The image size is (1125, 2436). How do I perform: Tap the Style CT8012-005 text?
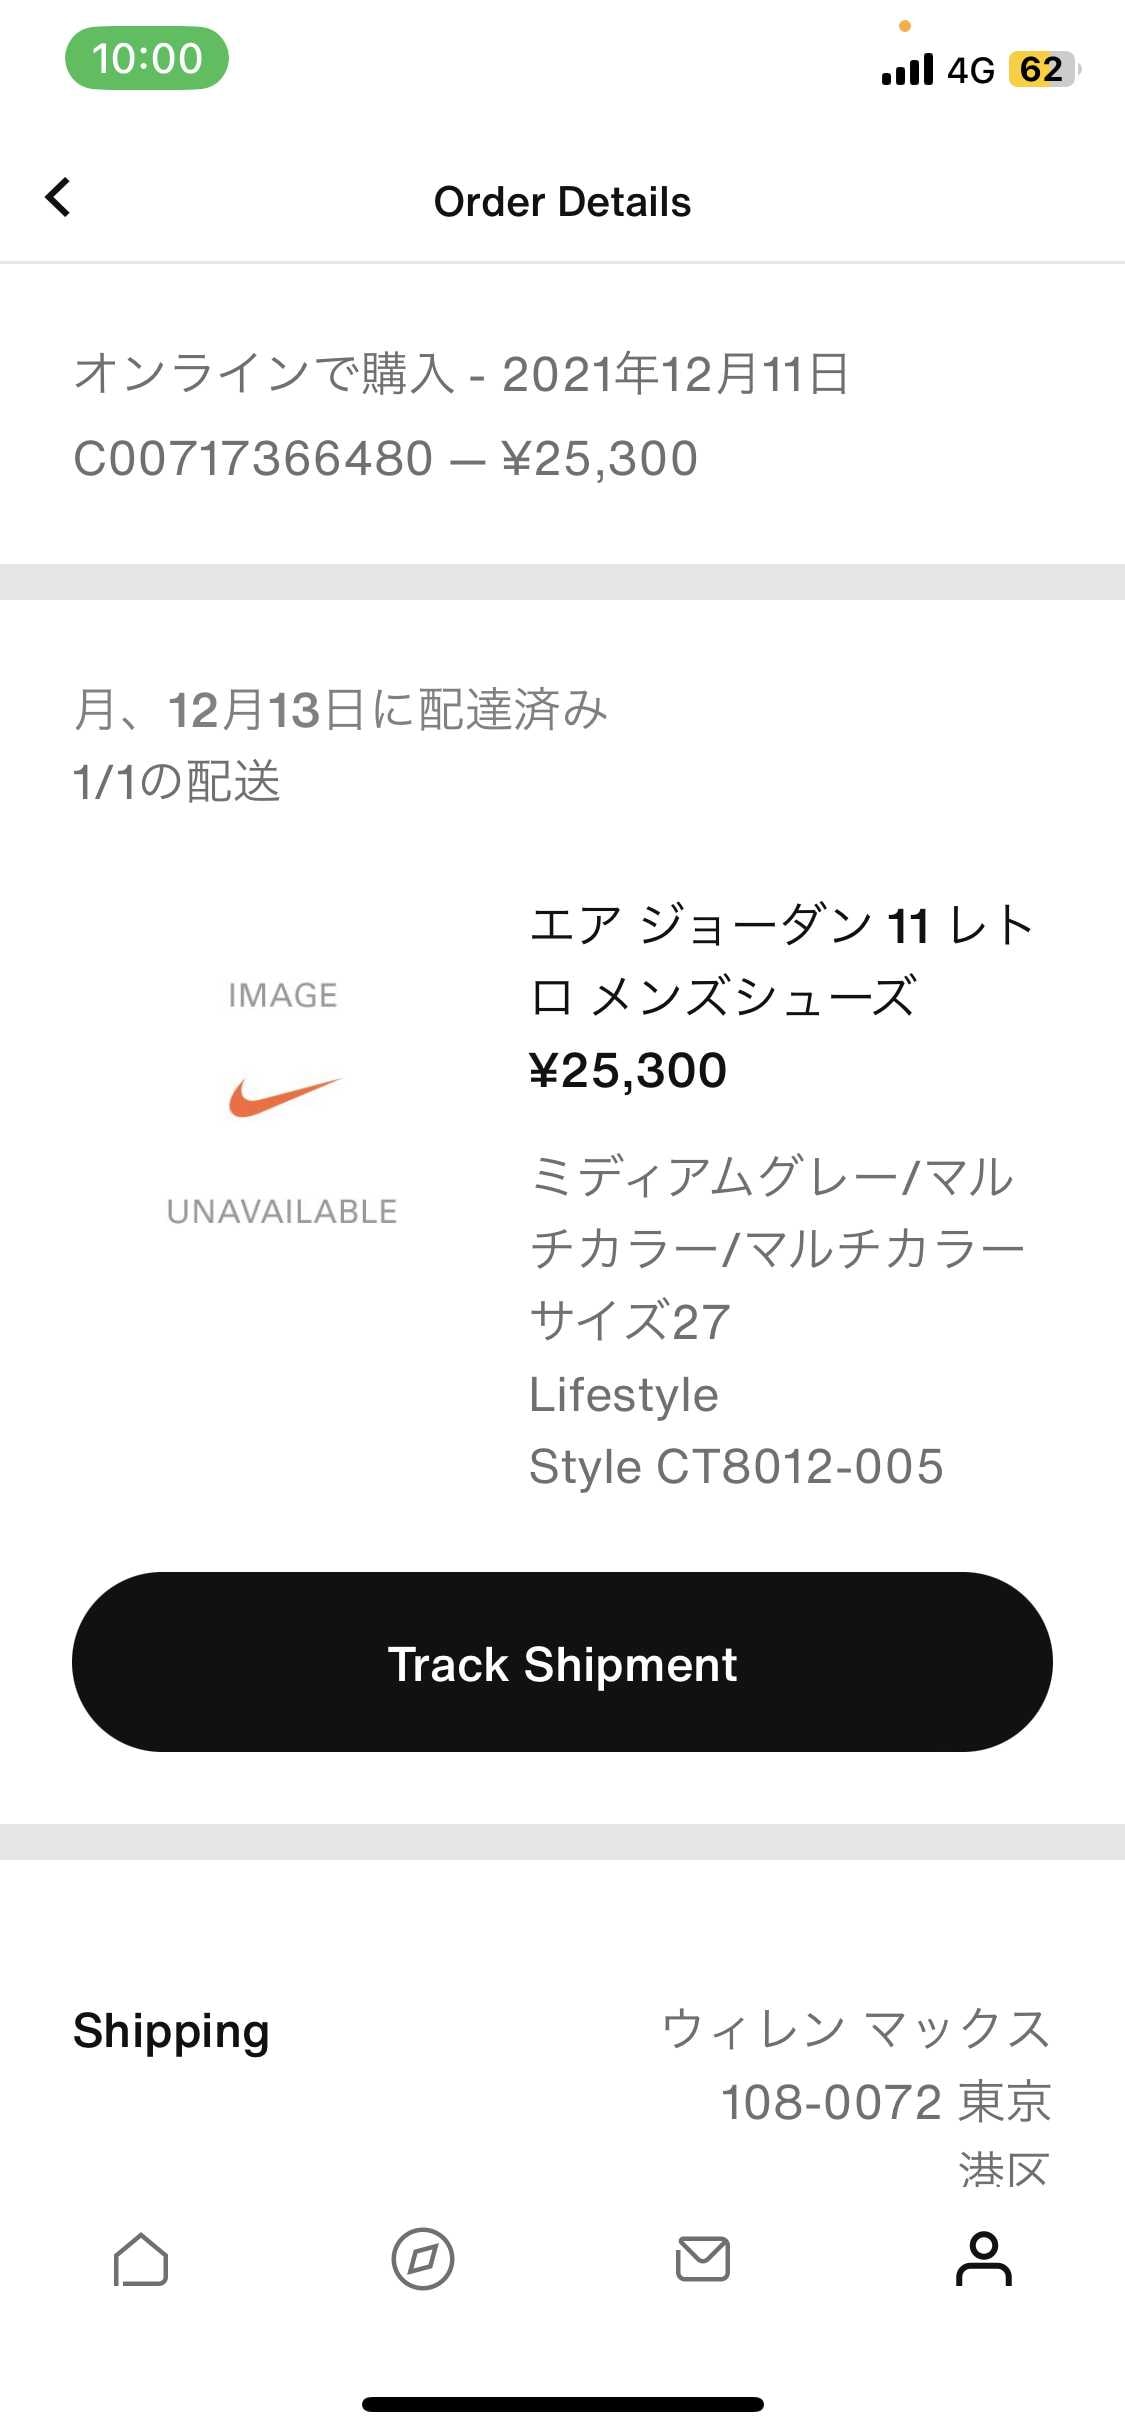[736, 1467]
